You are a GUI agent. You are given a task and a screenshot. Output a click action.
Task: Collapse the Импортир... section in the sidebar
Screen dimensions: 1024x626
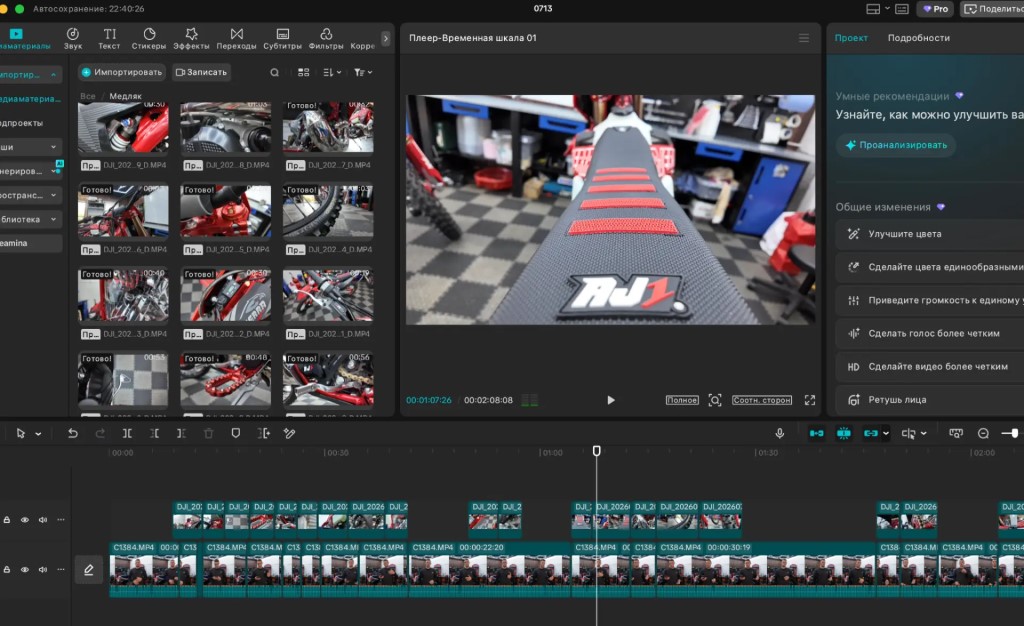pyautogui.click(x=29, y=75)
